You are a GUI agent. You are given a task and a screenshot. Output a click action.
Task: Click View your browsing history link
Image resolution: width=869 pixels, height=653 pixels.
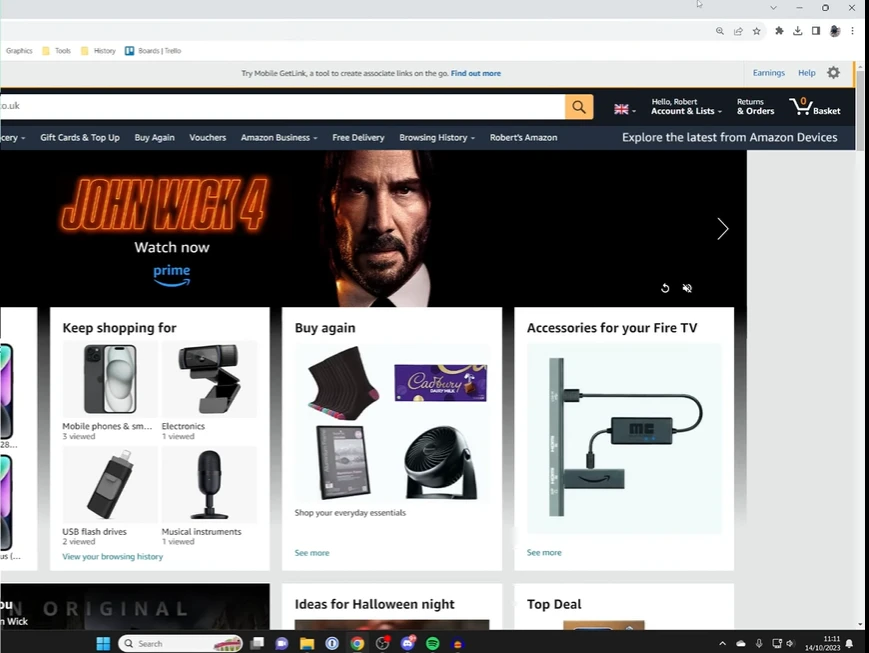[113, 557]
